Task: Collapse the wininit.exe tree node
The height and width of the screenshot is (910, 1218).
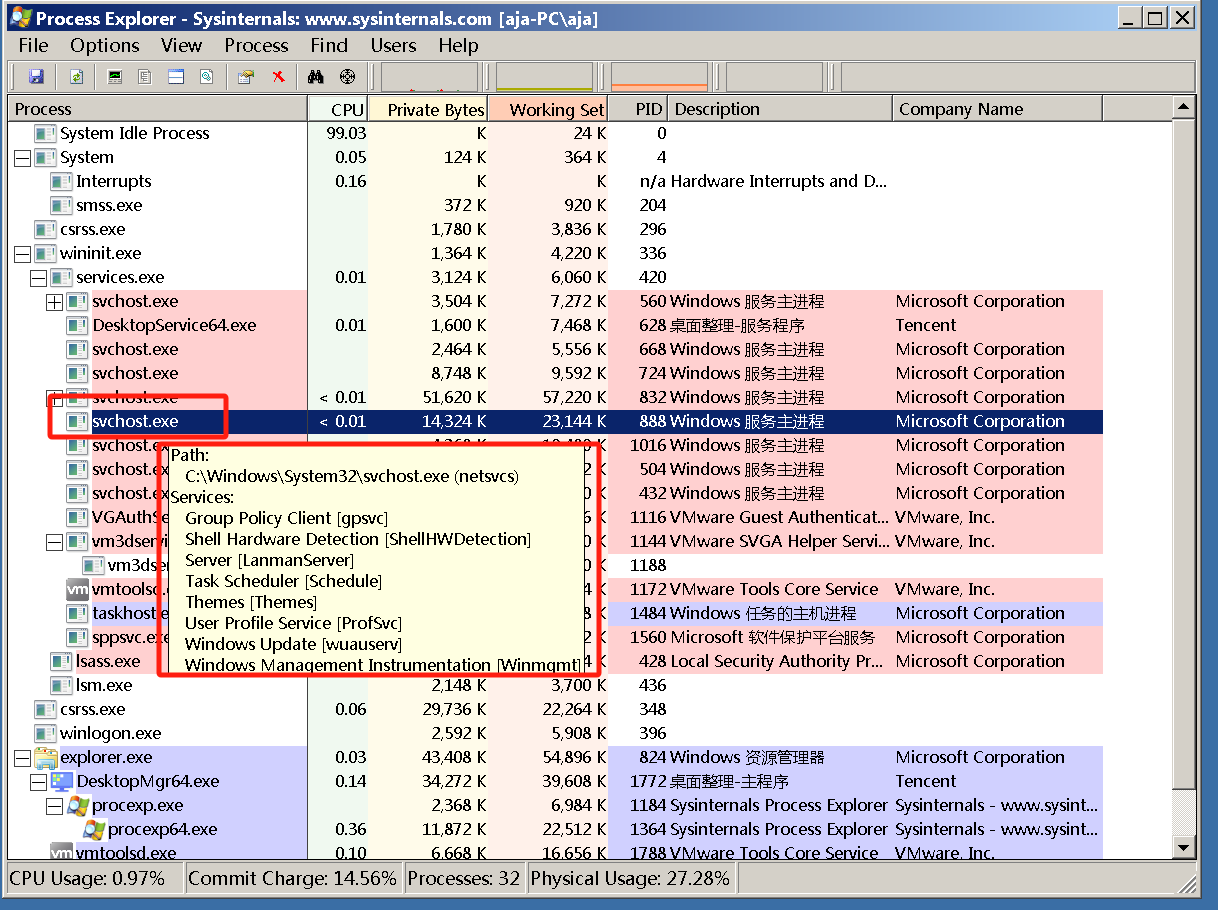Action: [22, 254]
